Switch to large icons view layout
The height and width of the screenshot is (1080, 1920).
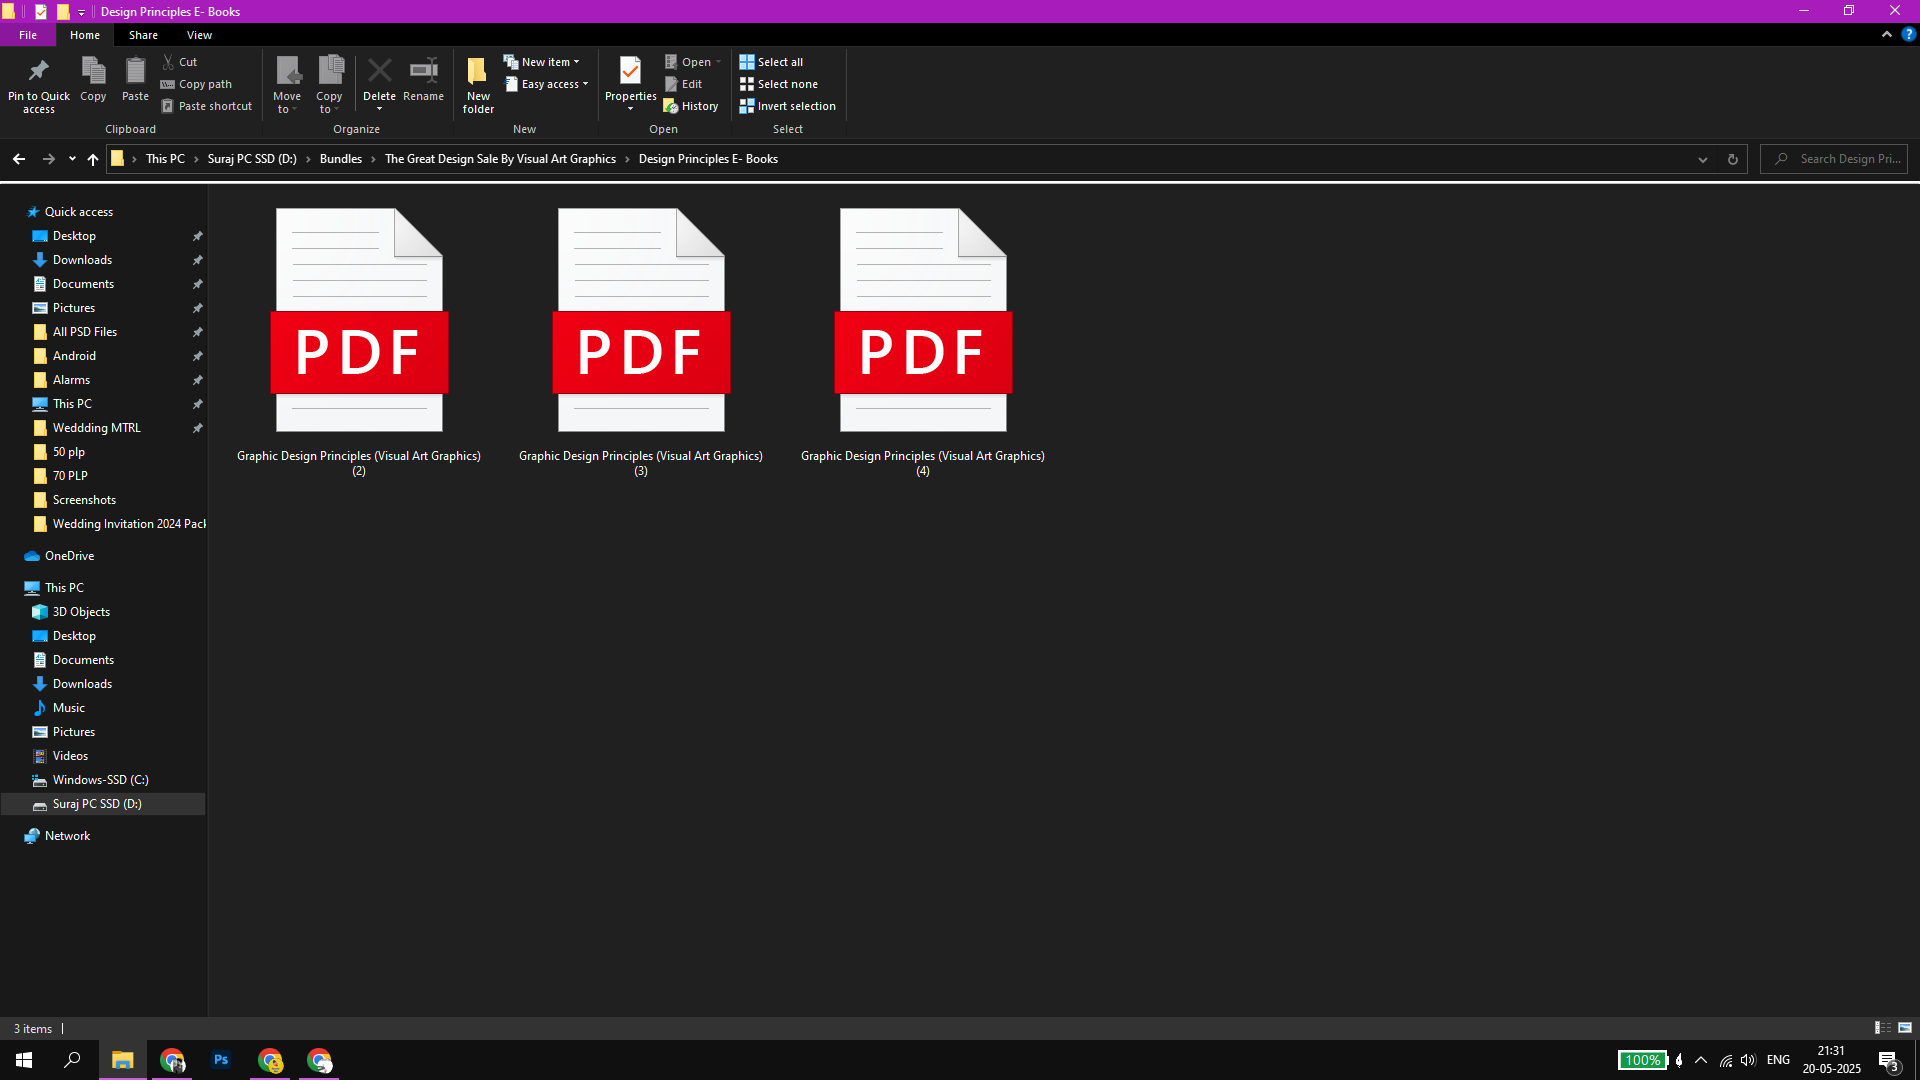[1905, 1028]
